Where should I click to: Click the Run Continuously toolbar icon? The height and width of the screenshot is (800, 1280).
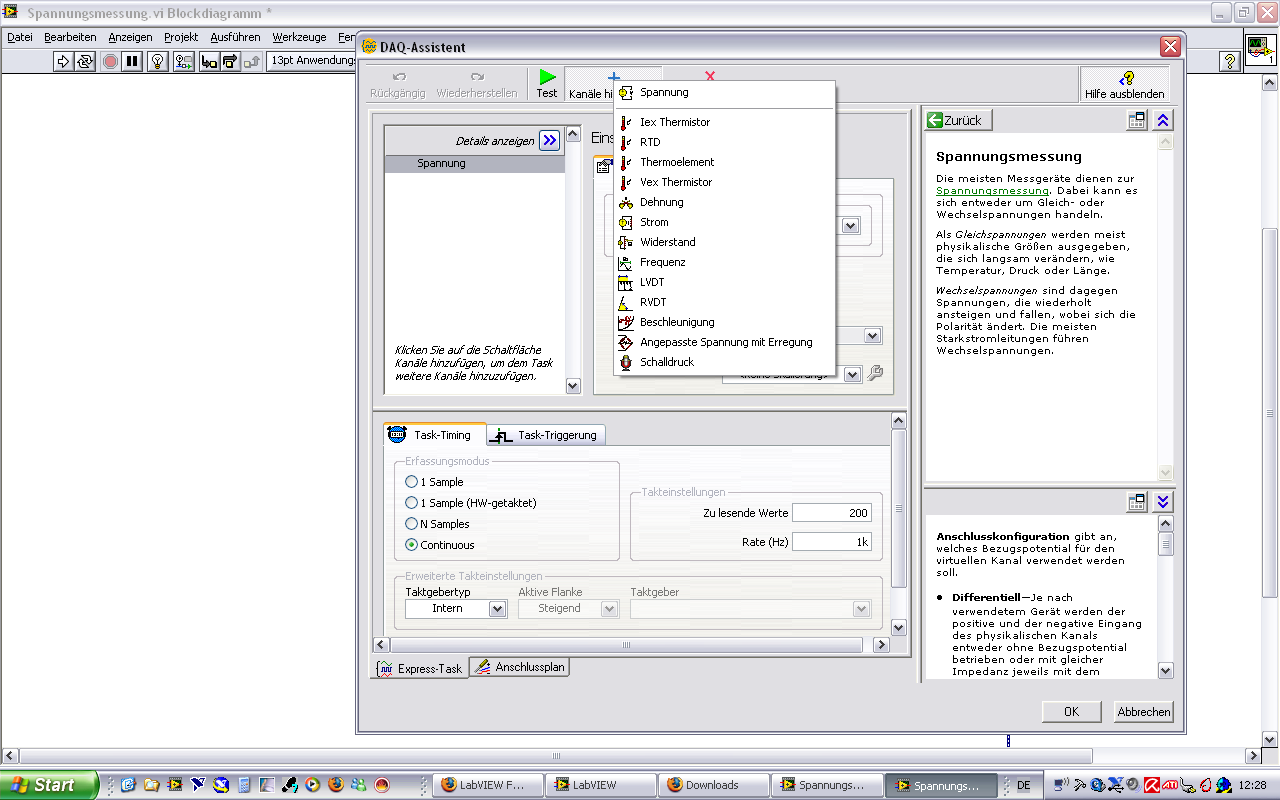(85, 61)
